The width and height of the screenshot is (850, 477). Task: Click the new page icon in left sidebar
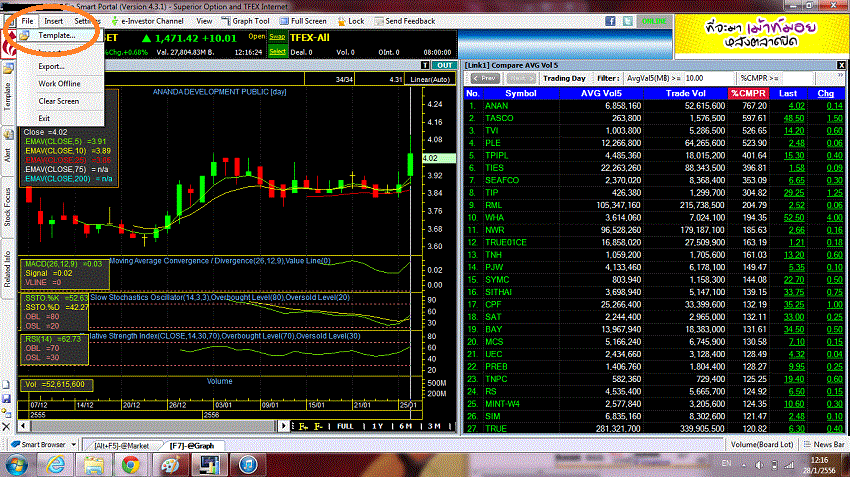click(6, 385)
